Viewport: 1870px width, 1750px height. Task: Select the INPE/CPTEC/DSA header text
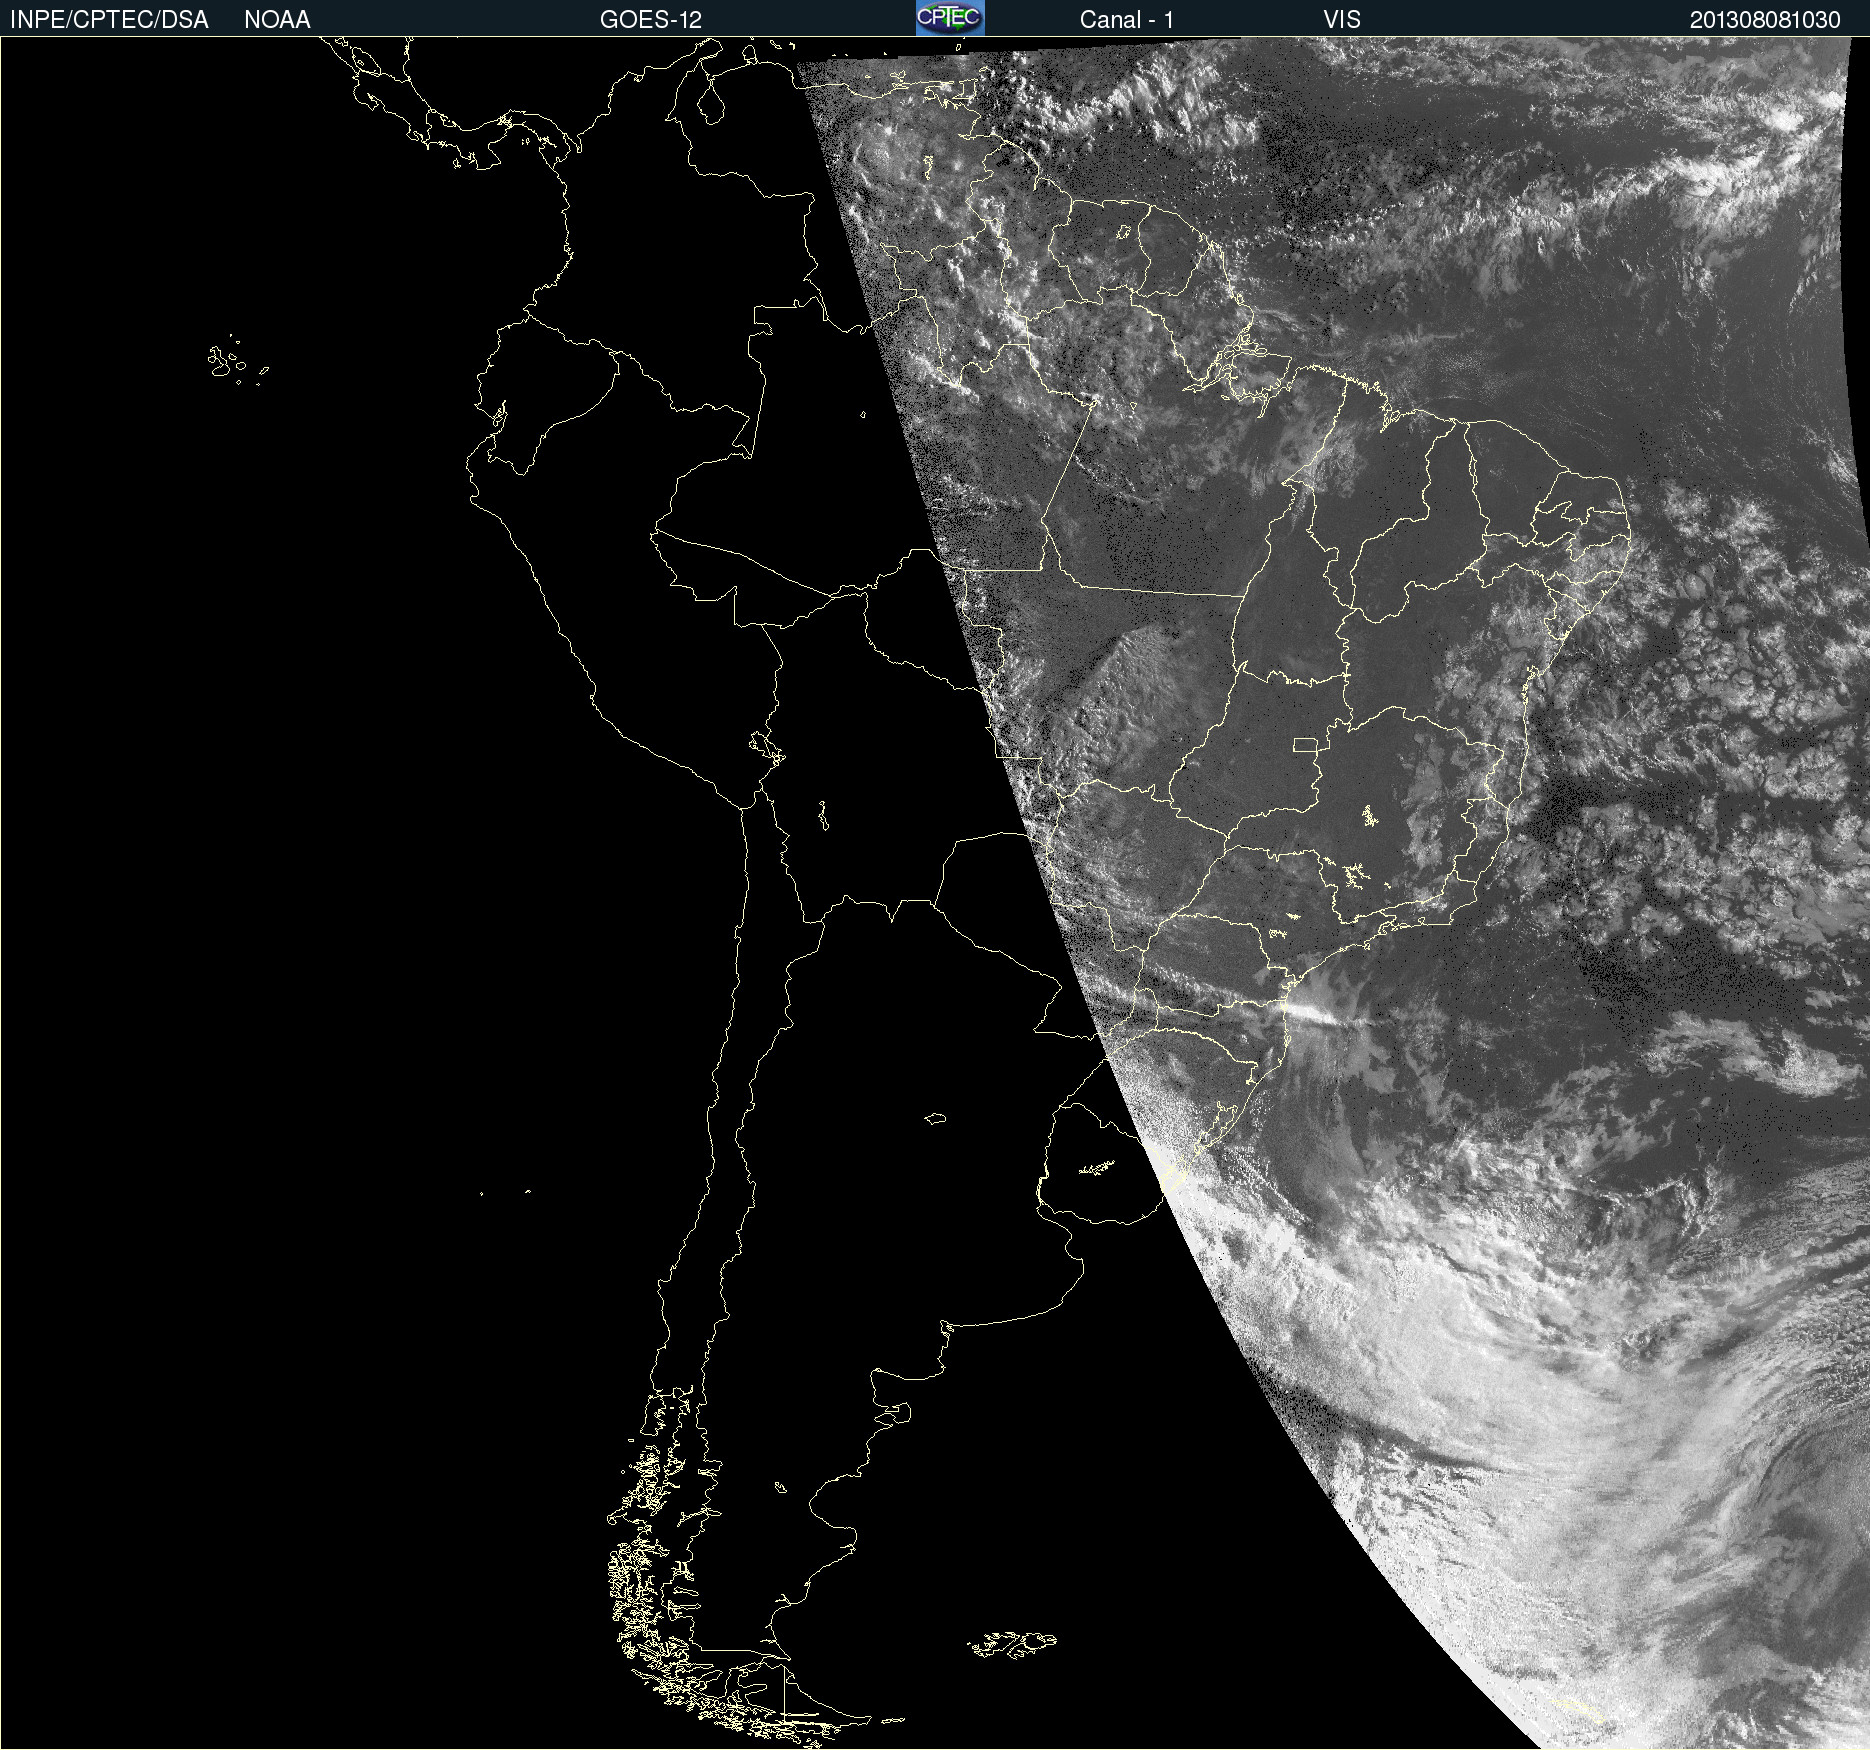coord(109,20)
